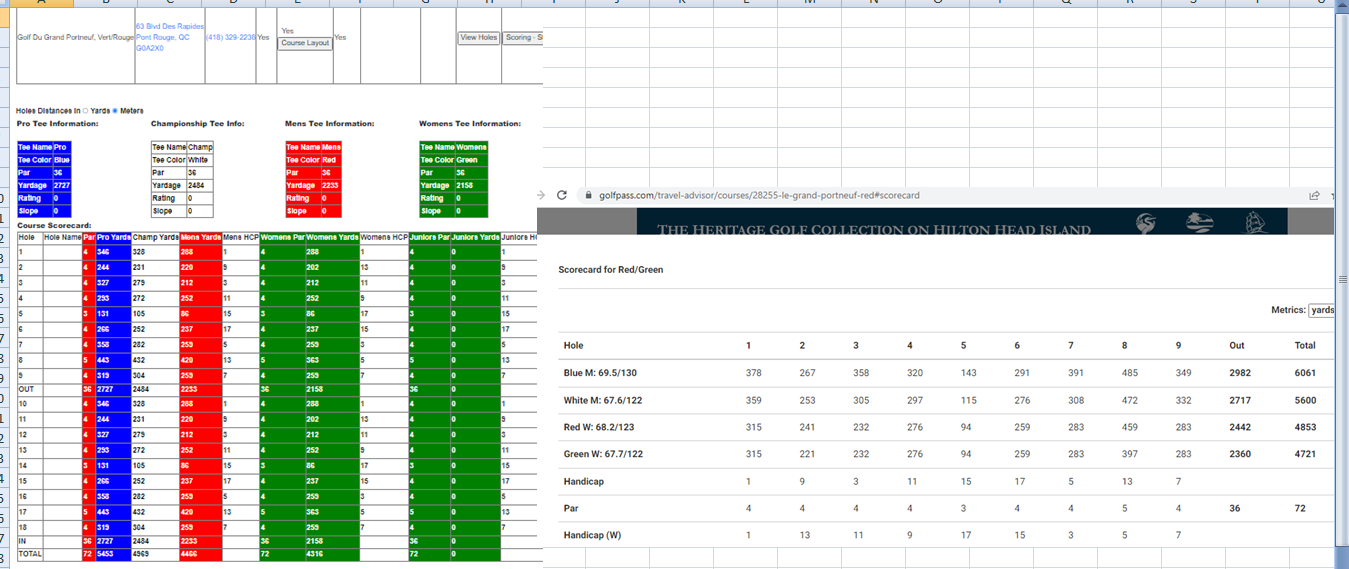Click 'Womens Yards' column header
Viewport: 1349px width, 569px height.
point(332,237)
